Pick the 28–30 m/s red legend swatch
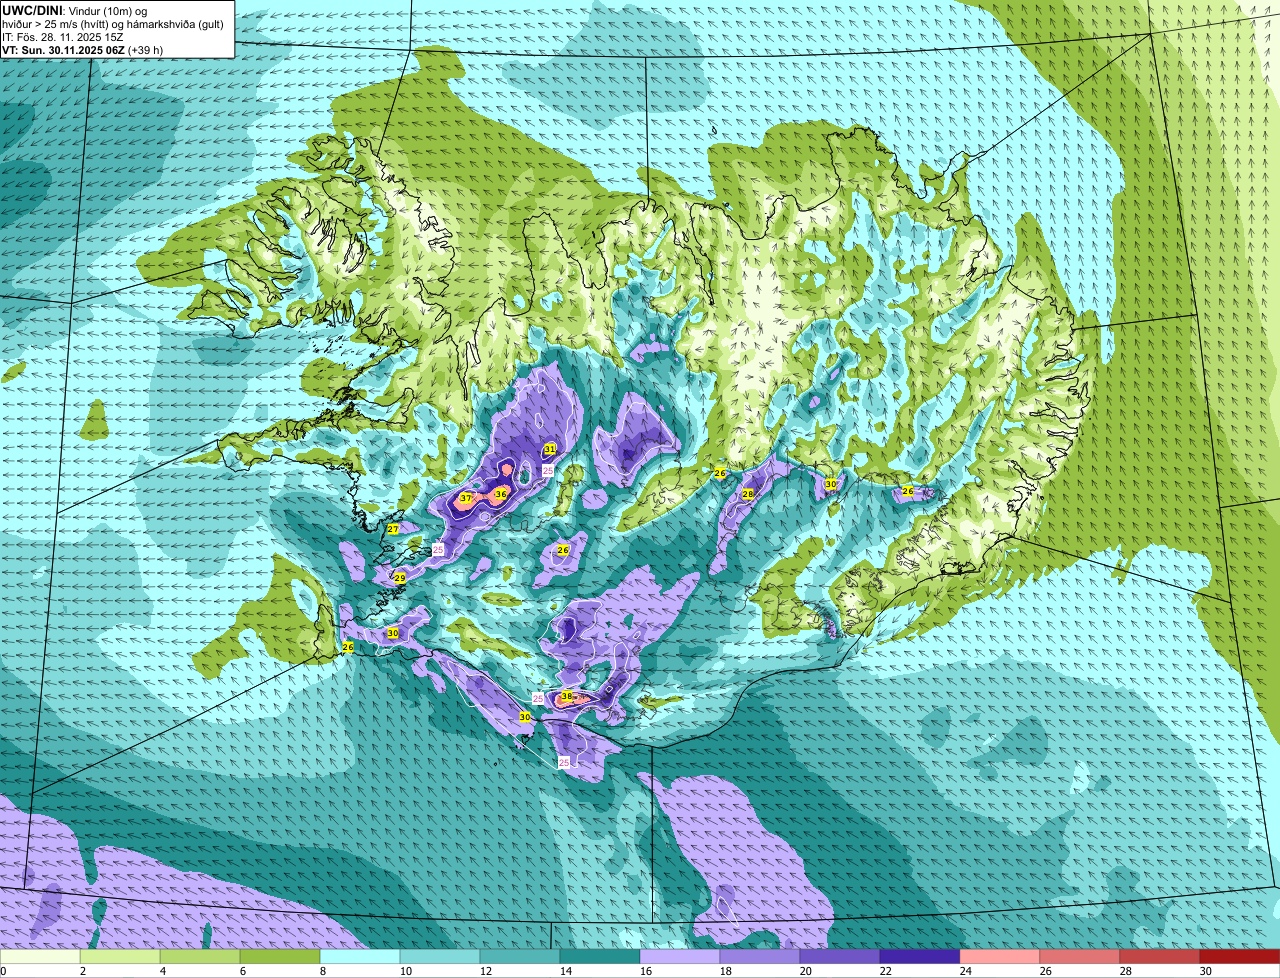 (x=1160, y=956)
